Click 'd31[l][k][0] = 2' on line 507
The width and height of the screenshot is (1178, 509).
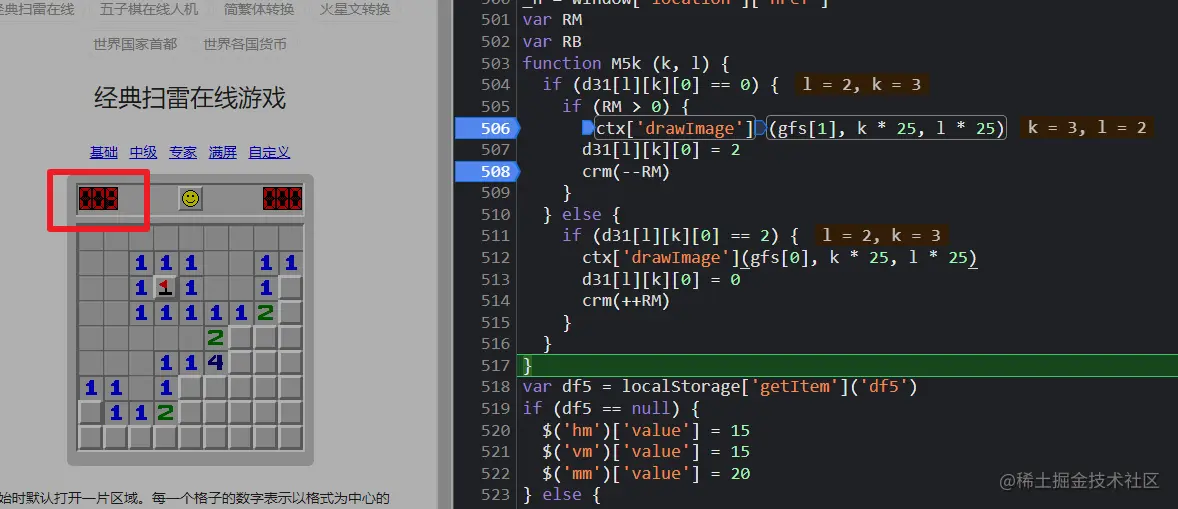pos(661,150)
